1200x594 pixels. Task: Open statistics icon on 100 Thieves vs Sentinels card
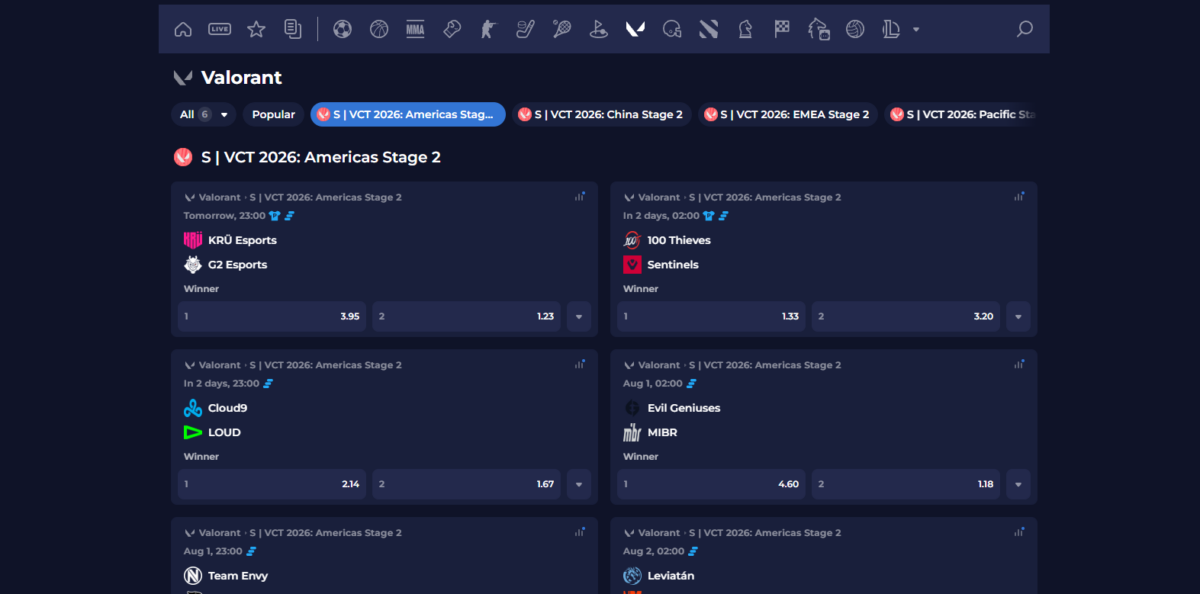[1019, 196]
